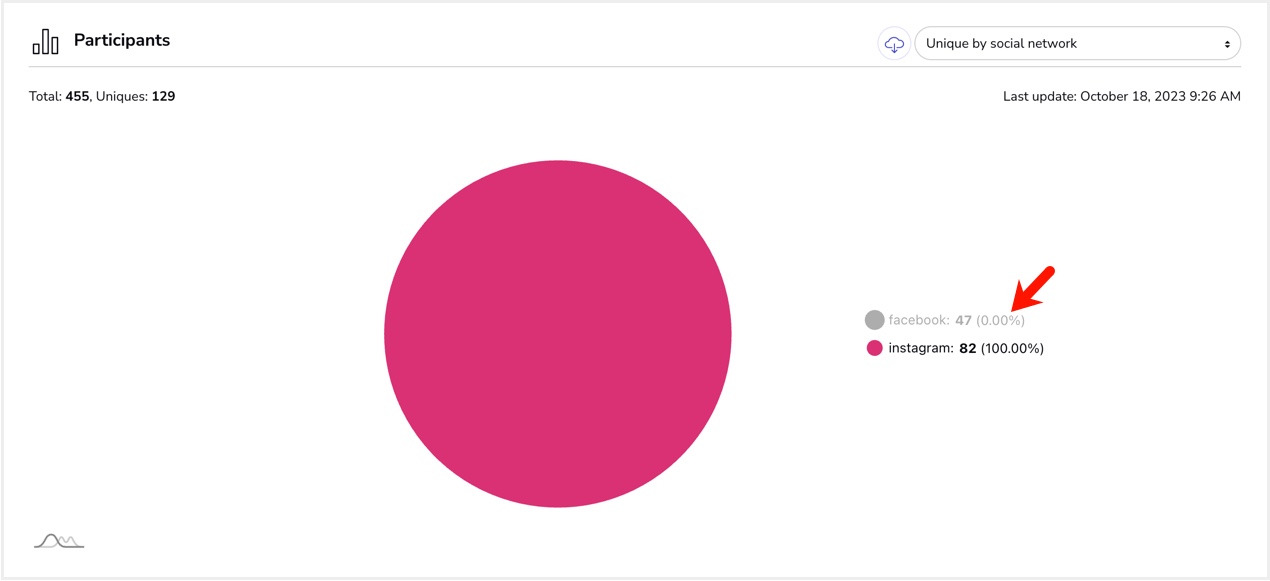Click the 'facebook: 47 (0.00%)' legend label
Screen dimensions: 1270x581
click(x=956, y=320)
